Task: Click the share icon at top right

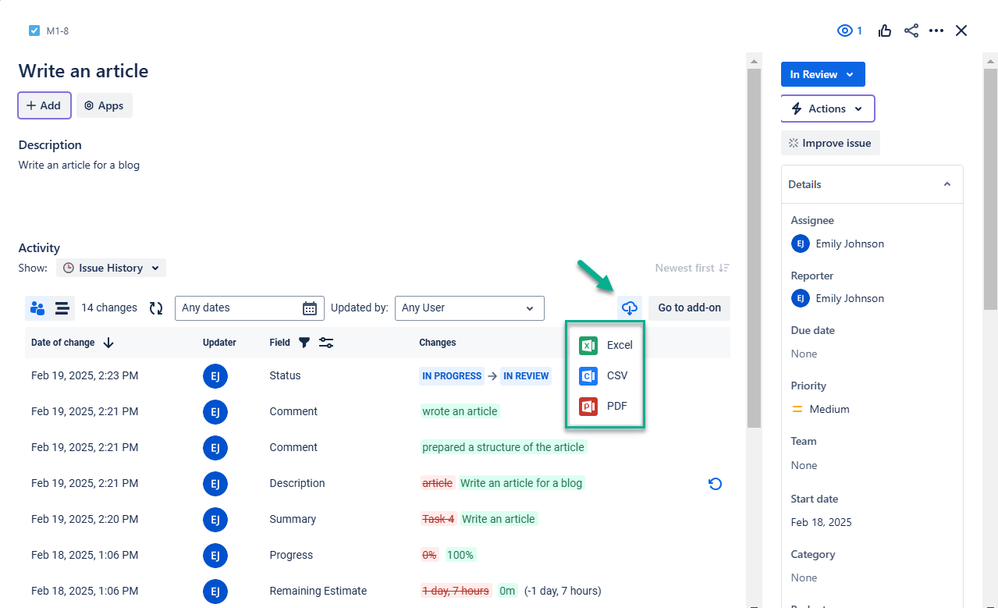Action: (911, 30)
